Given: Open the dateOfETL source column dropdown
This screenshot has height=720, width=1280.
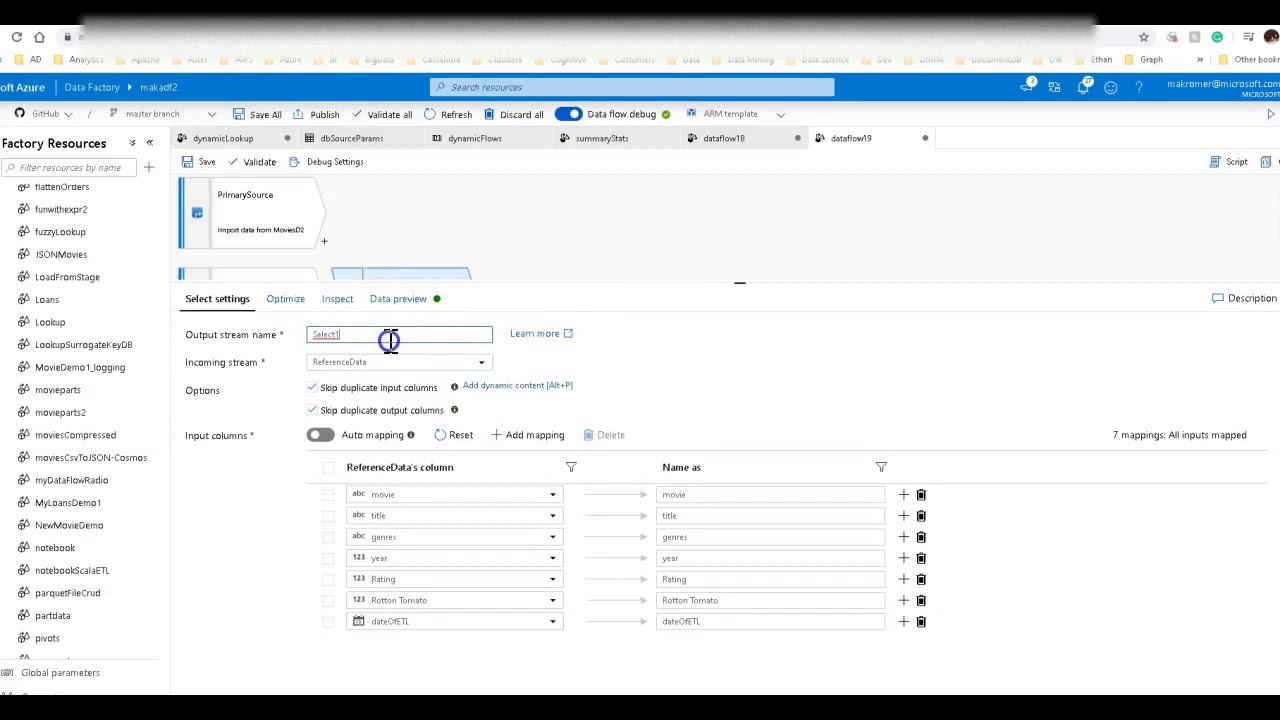Looking at the screenshot, I should click(455, 621).
